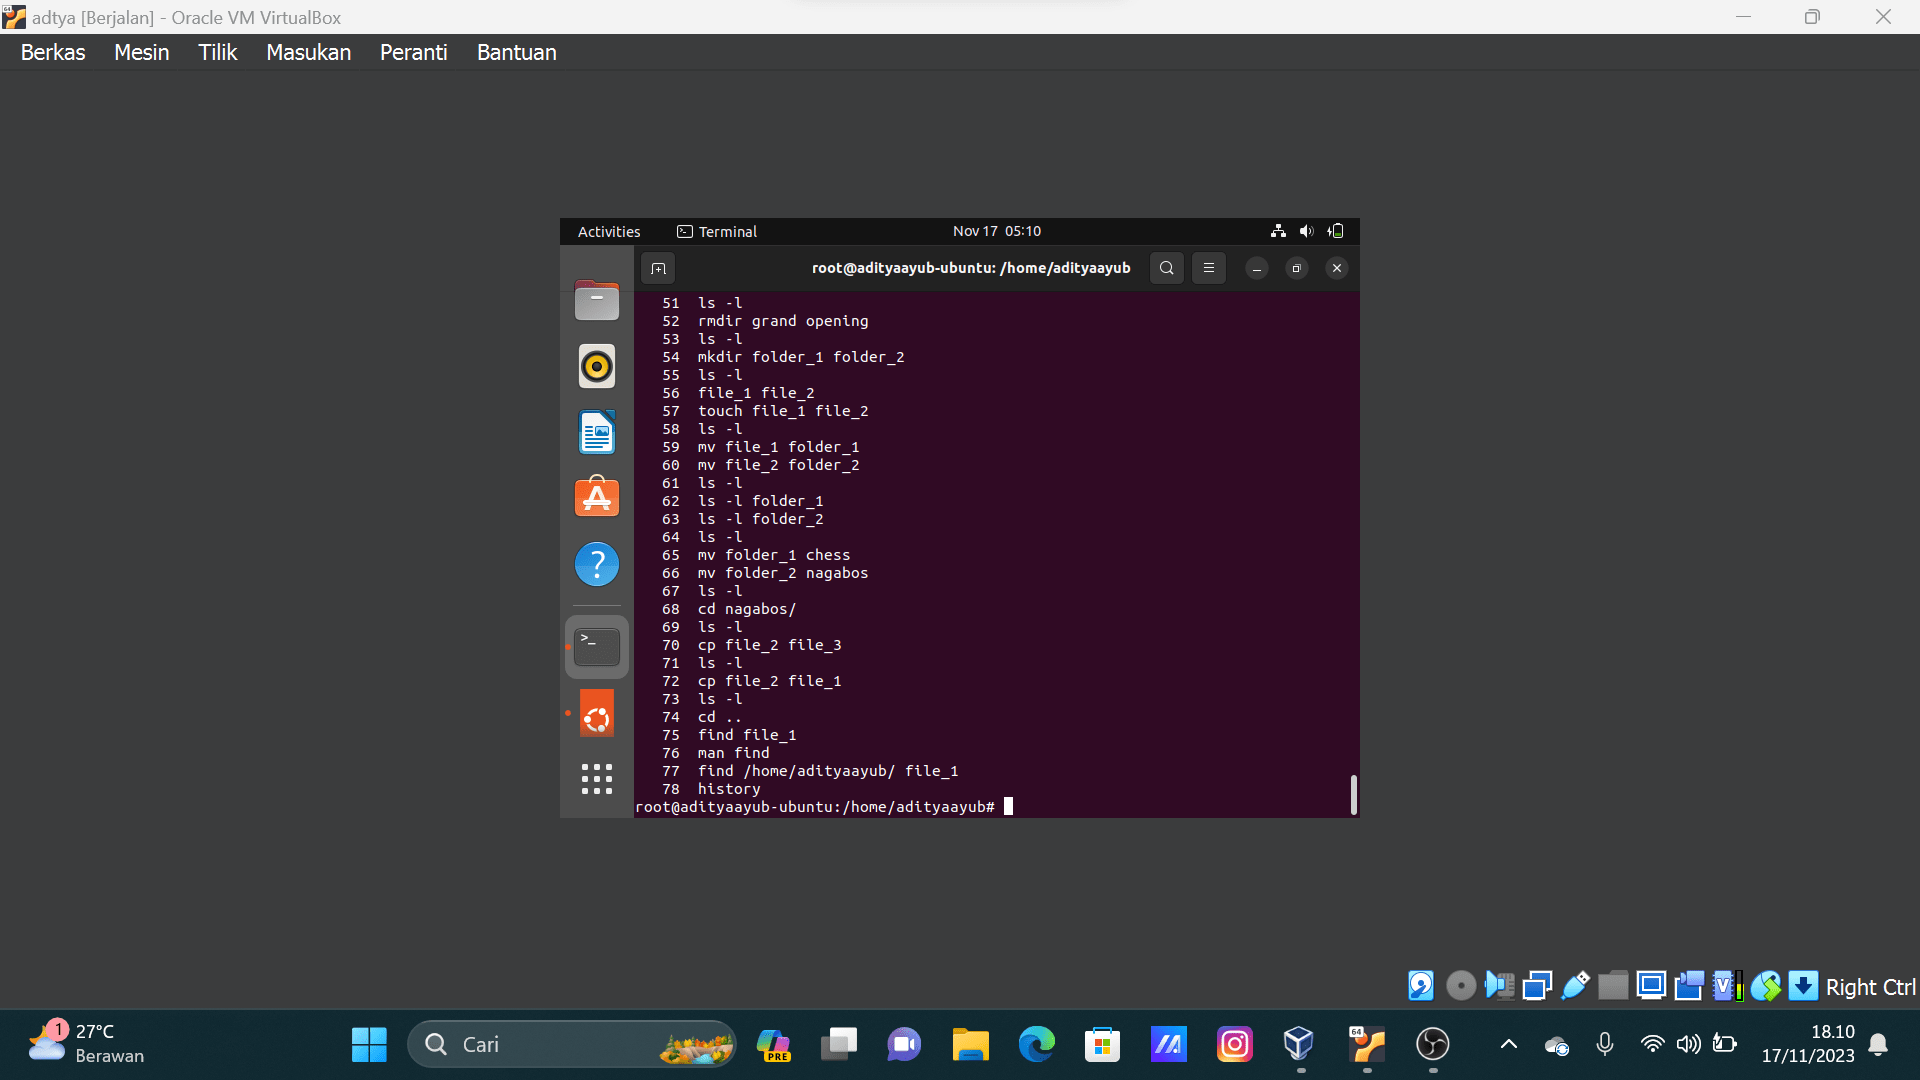Click VirtualBox keyboard capture arrow indicator

coord(1803,986)
